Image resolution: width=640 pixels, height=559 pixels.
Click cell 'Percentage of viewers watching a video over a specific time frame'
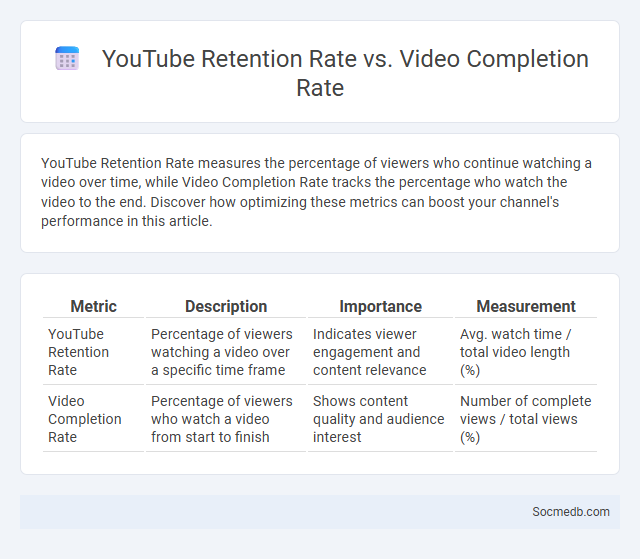[226, 352]
